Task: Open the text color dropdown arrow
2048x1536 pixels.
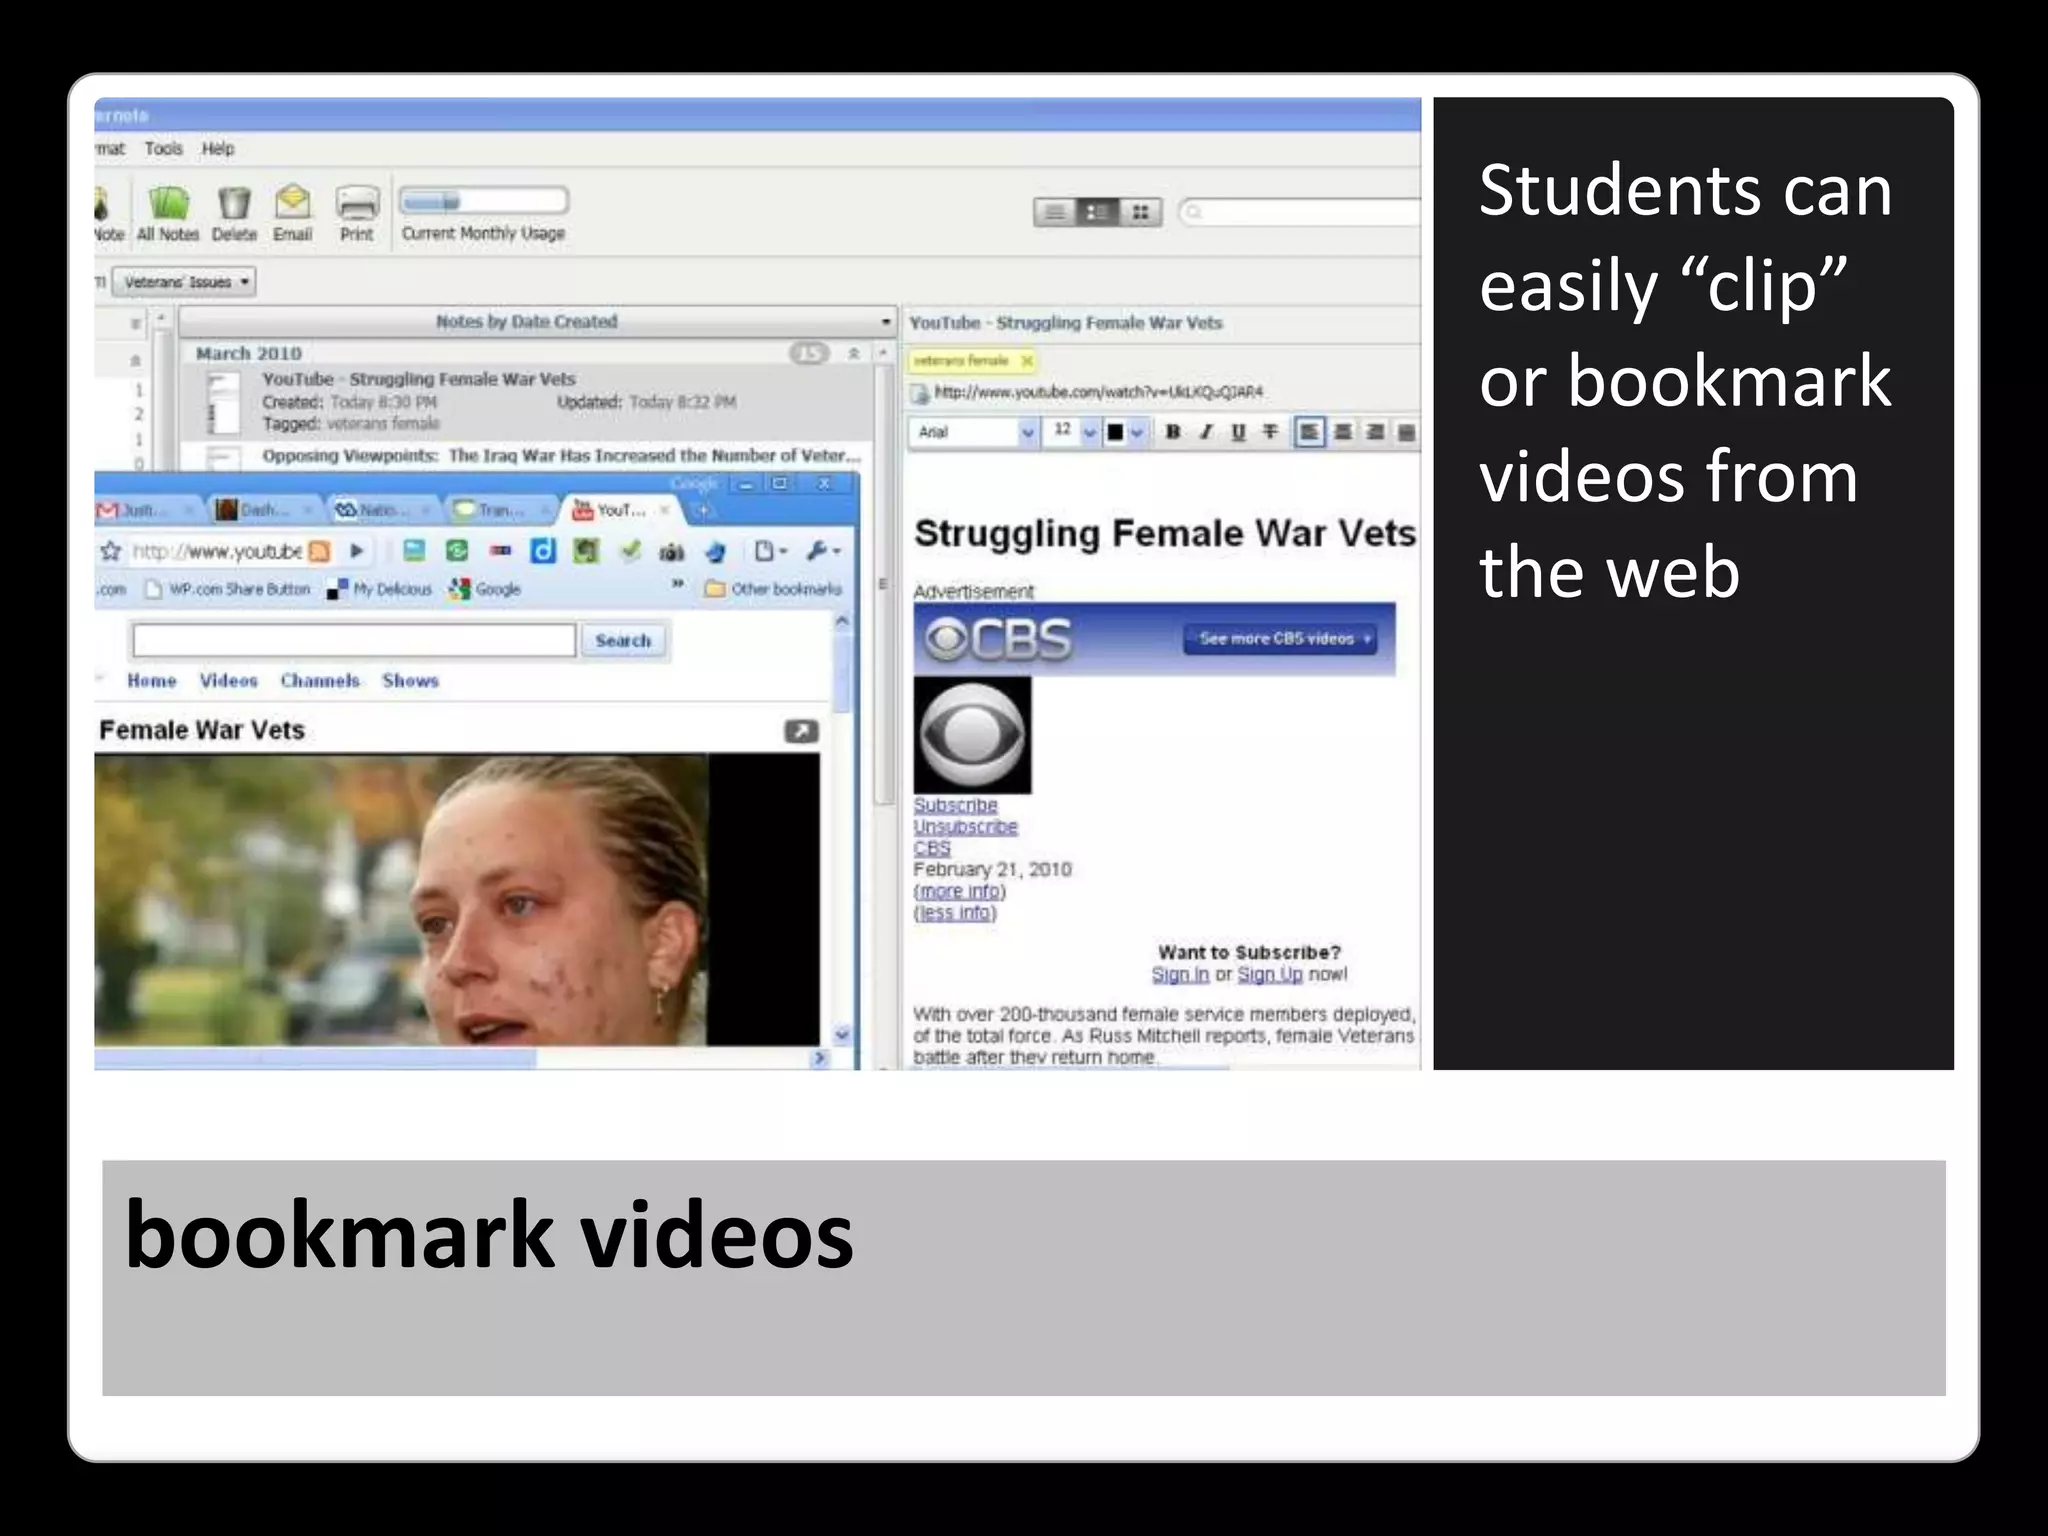Action: [x=1136, y=433]
